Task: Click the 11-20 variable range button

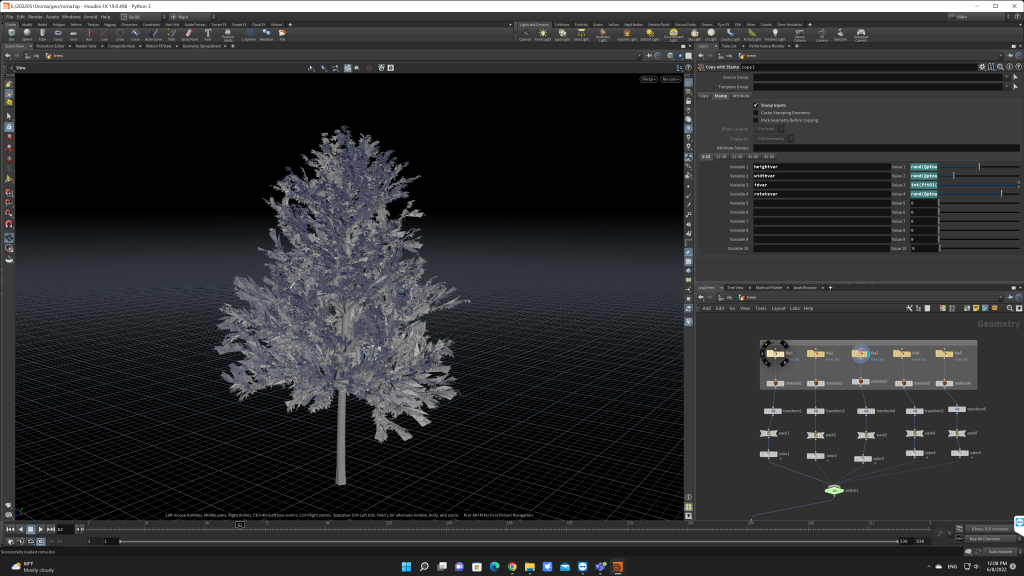Action: pyautogui.click(x=721, y=156)
